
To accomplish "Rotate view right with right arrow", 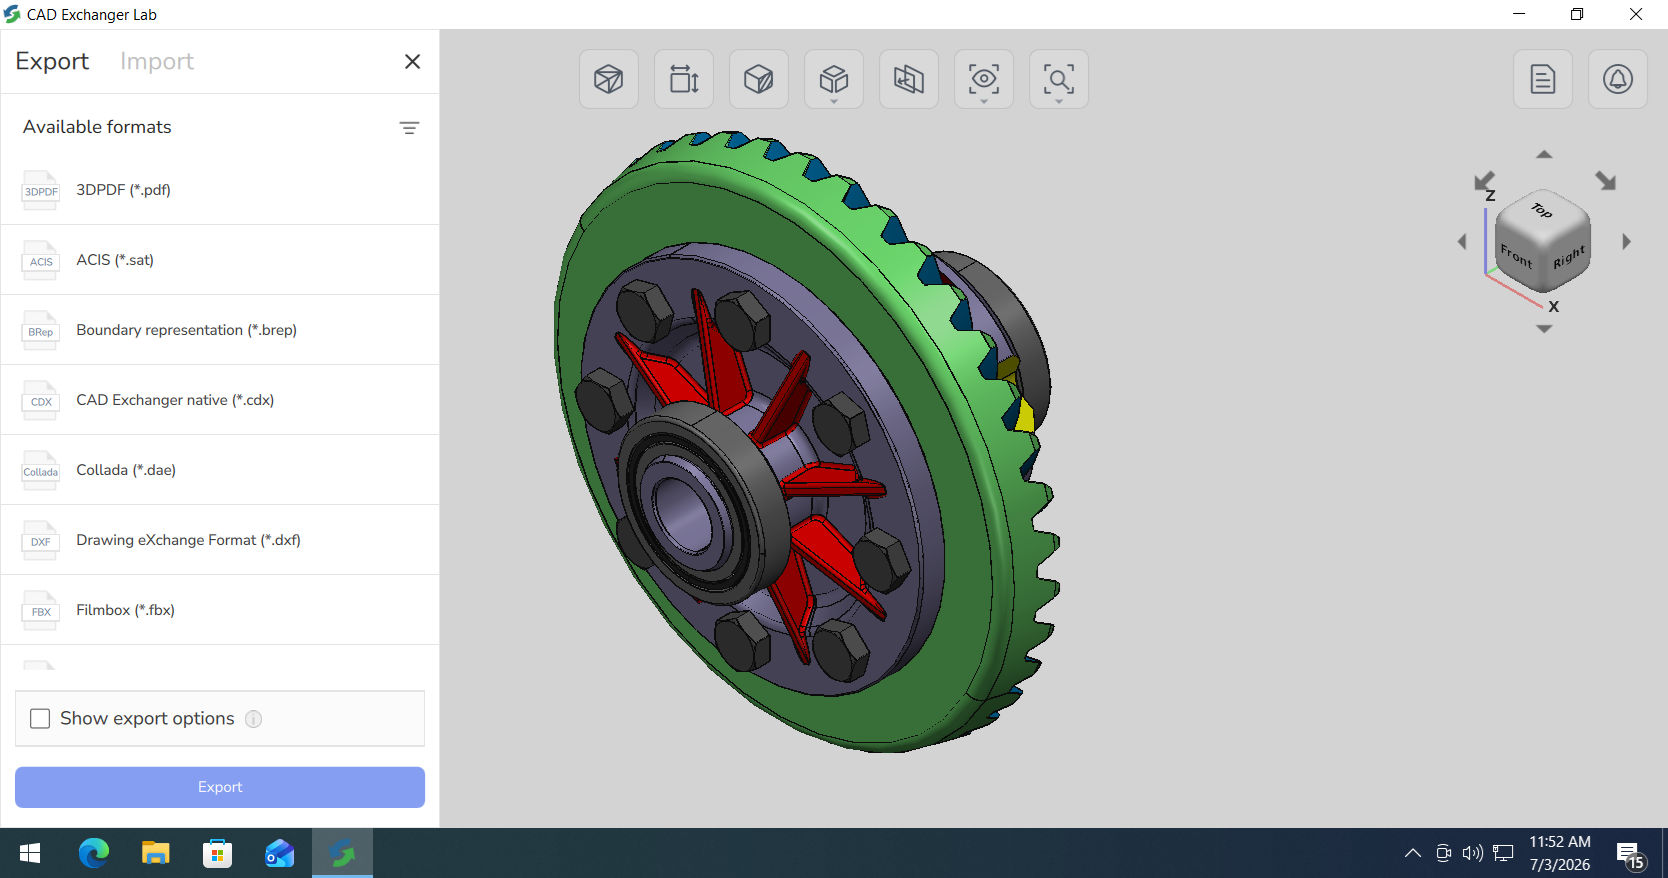I will click(1627, 241).
